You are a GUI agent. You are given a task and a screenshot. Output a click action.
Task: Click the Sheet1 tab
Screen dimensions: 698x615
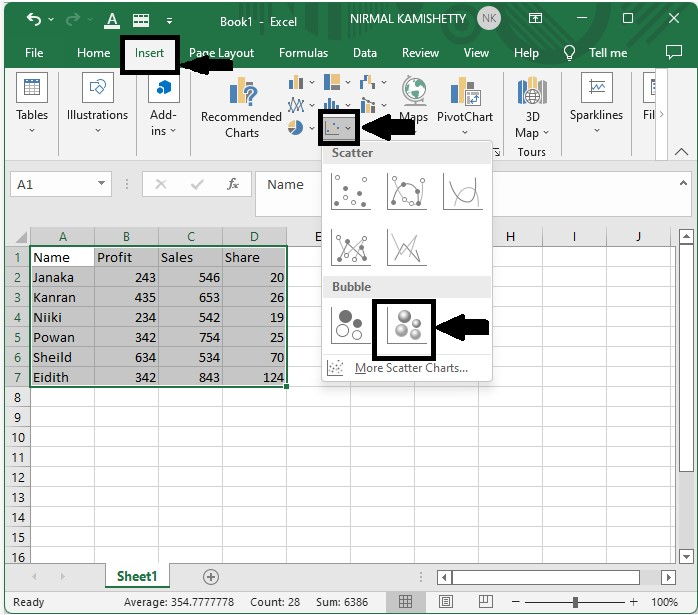pos(137,576)
